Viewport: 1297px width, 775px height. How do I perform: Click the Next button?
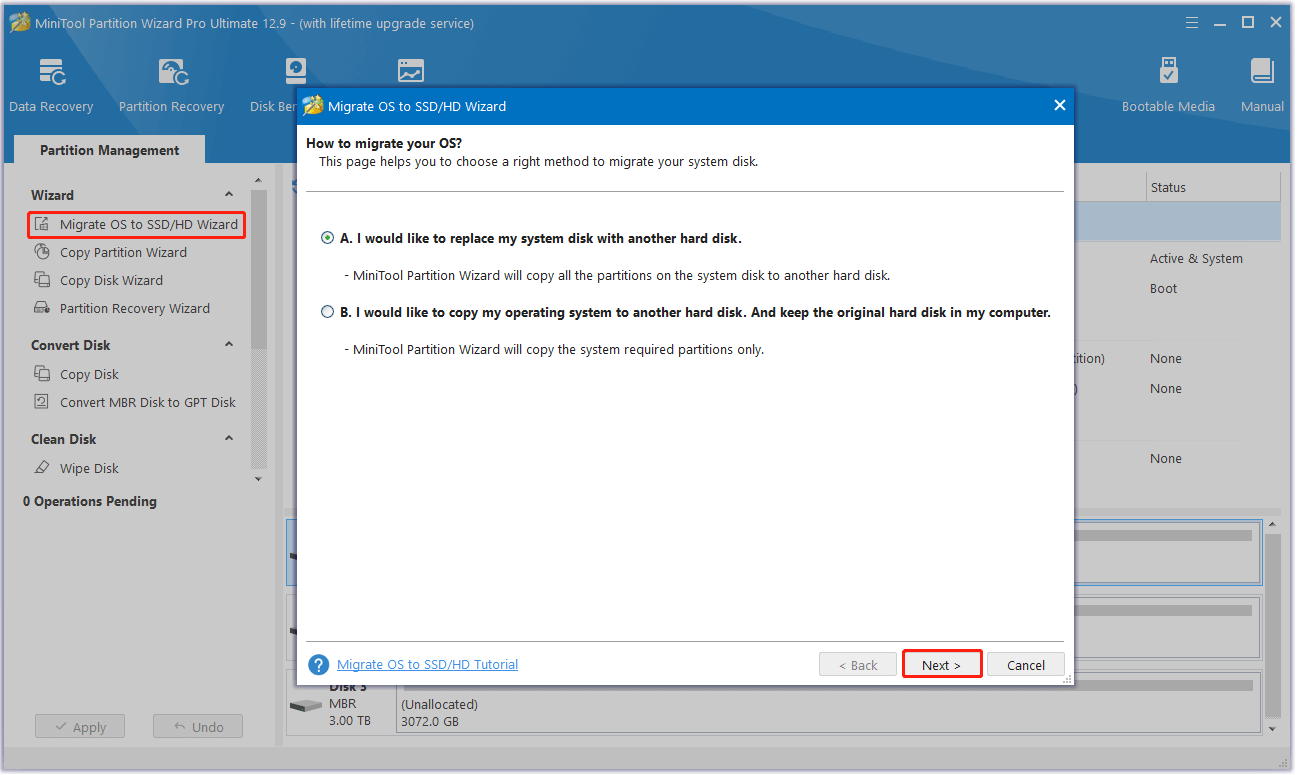[x=941, y=665]
